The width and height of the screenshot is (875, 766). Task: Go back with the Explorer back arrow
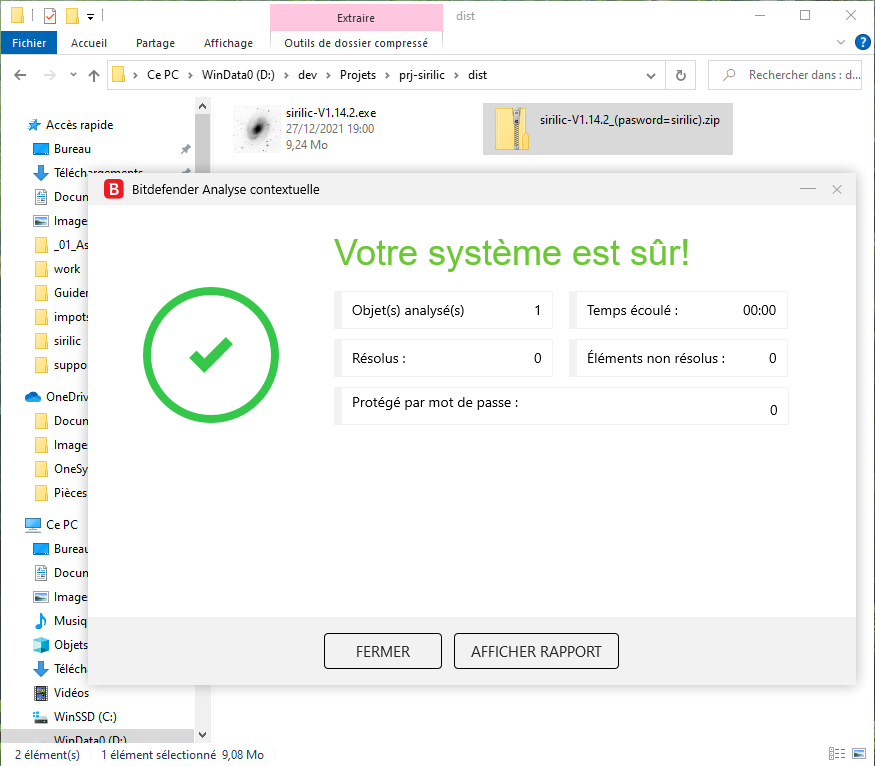[20, 75]
